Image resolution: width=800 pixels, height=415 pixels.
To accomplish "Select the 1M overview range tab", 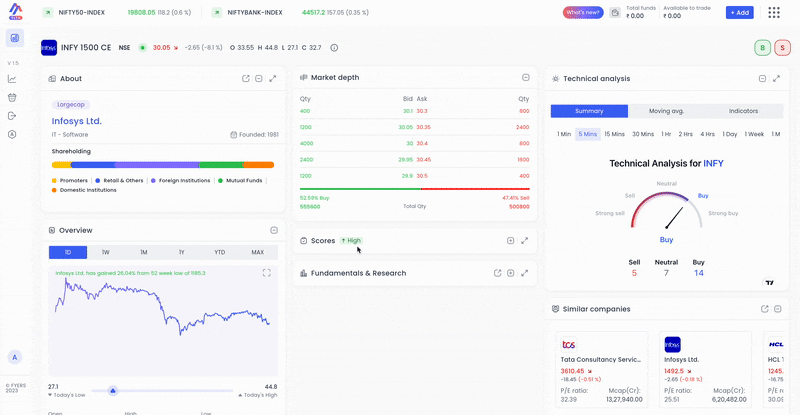I will click(144, 252).
